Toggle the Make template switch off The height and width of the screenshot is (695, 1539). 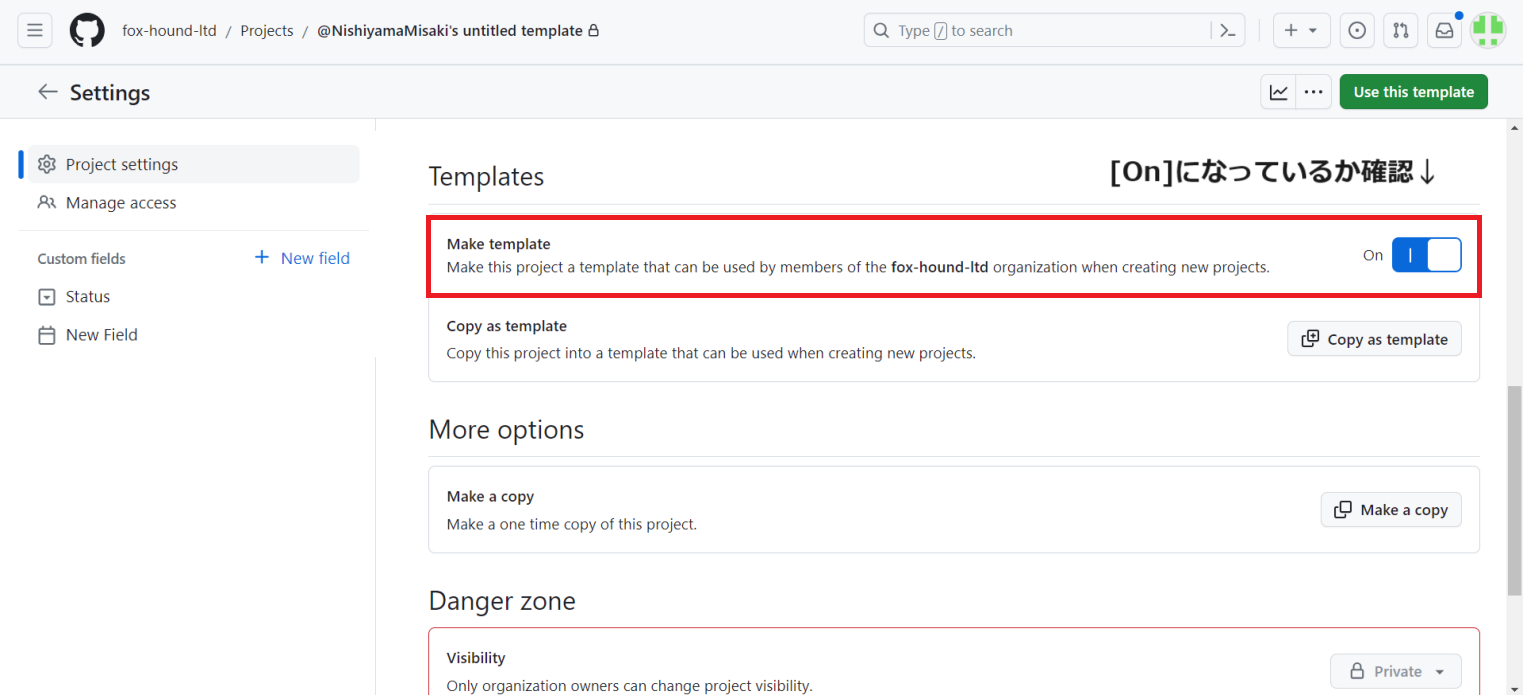[1426, 255]
